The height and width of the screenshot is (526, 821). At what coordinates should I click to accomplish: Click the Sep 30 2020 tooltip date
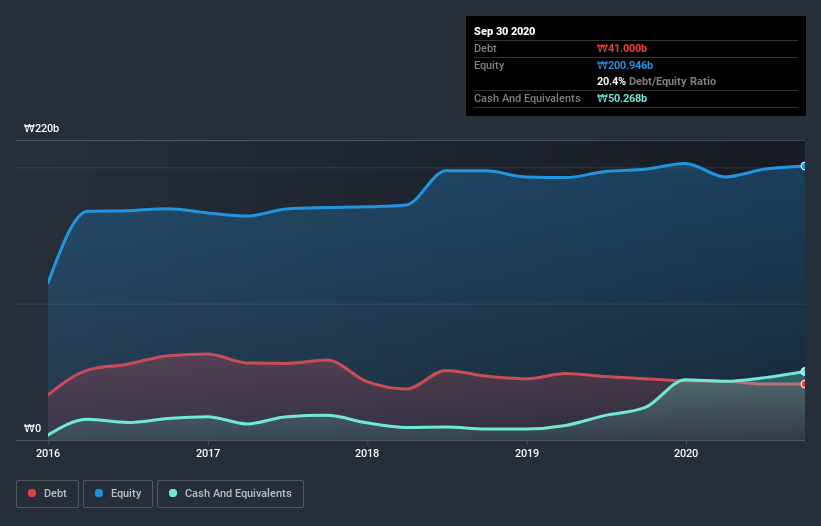[x=504, y=31]
